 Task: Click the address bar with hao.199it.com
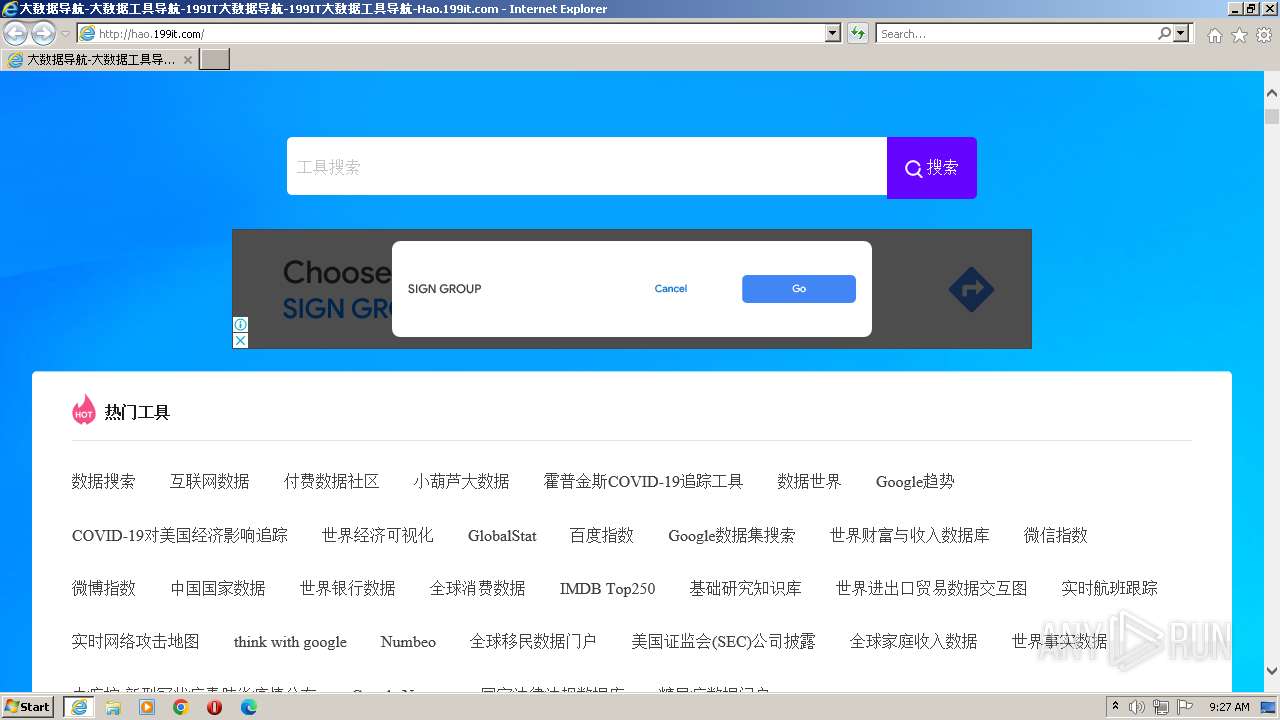click(x=450, y=34)
